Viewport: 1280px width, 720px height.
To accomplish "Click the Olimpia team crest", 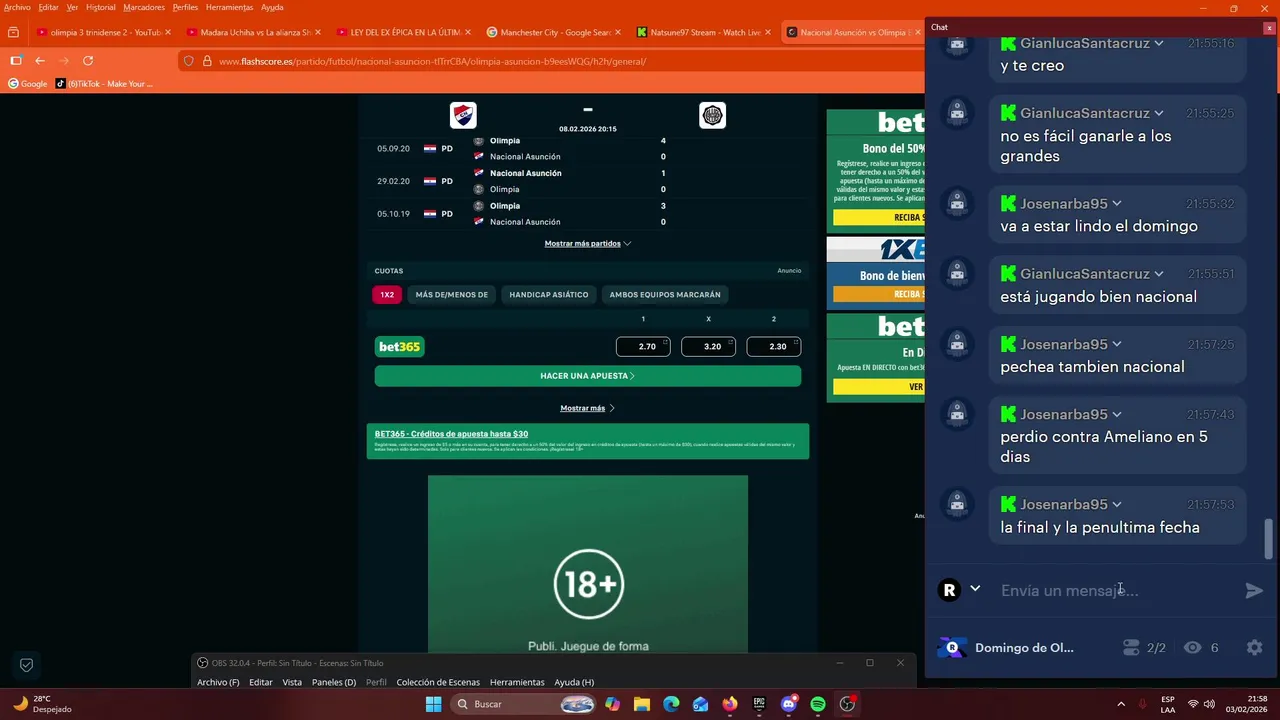I will [712, 115].
